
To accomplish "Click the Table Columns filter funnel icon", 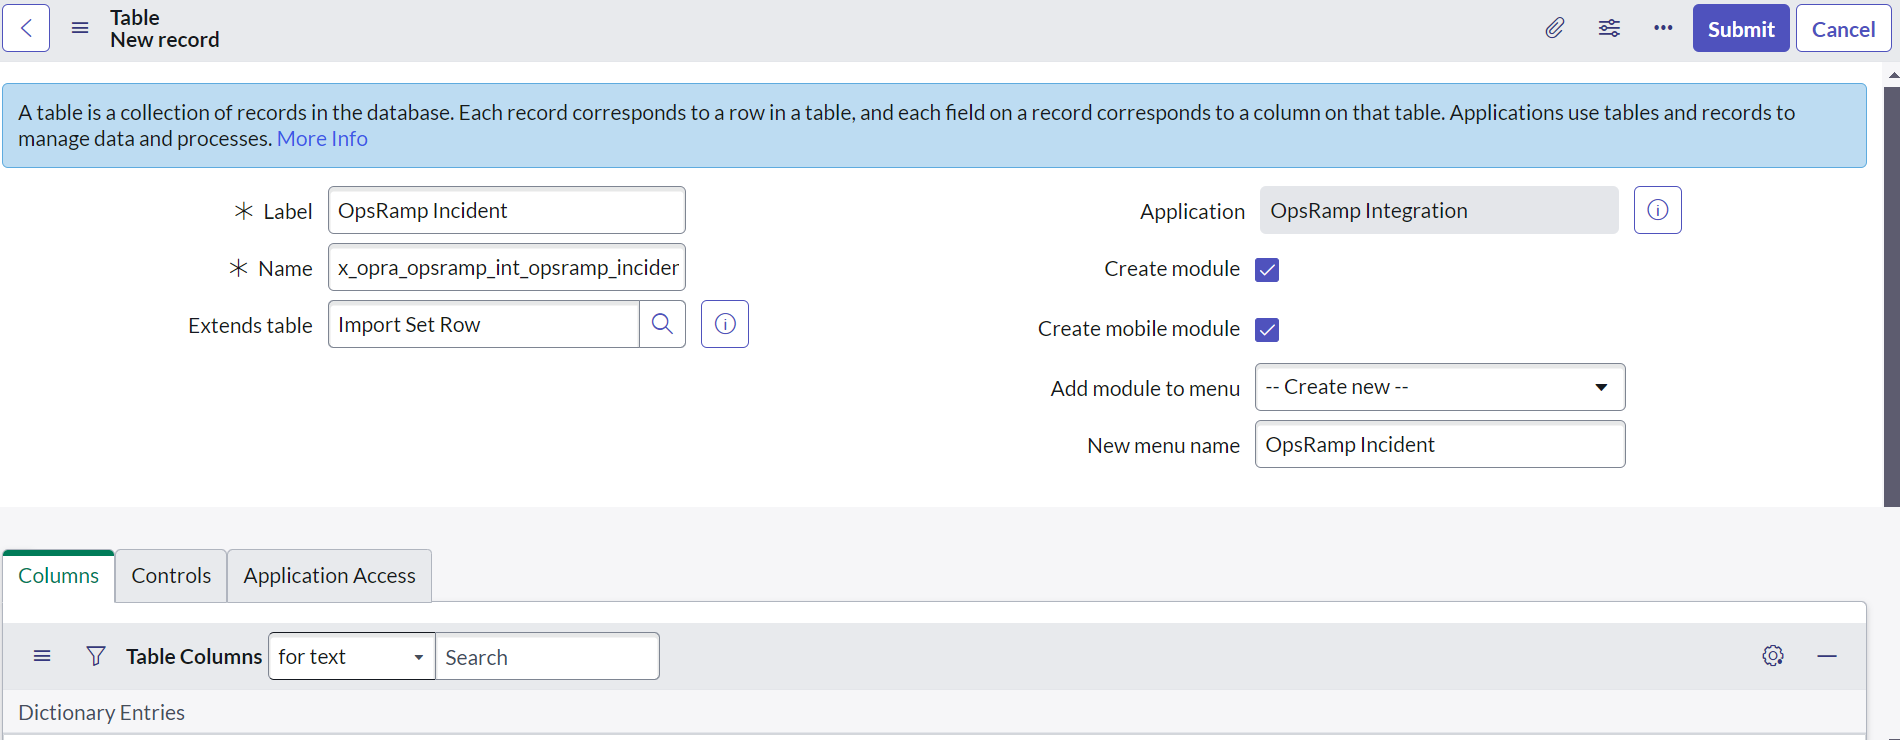I will (96, 656).
